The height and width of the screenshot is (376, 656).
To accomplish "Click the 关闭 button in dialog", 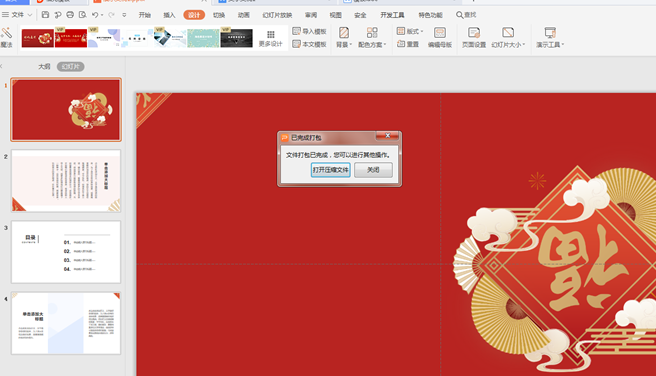I will (x=373, y=170).
